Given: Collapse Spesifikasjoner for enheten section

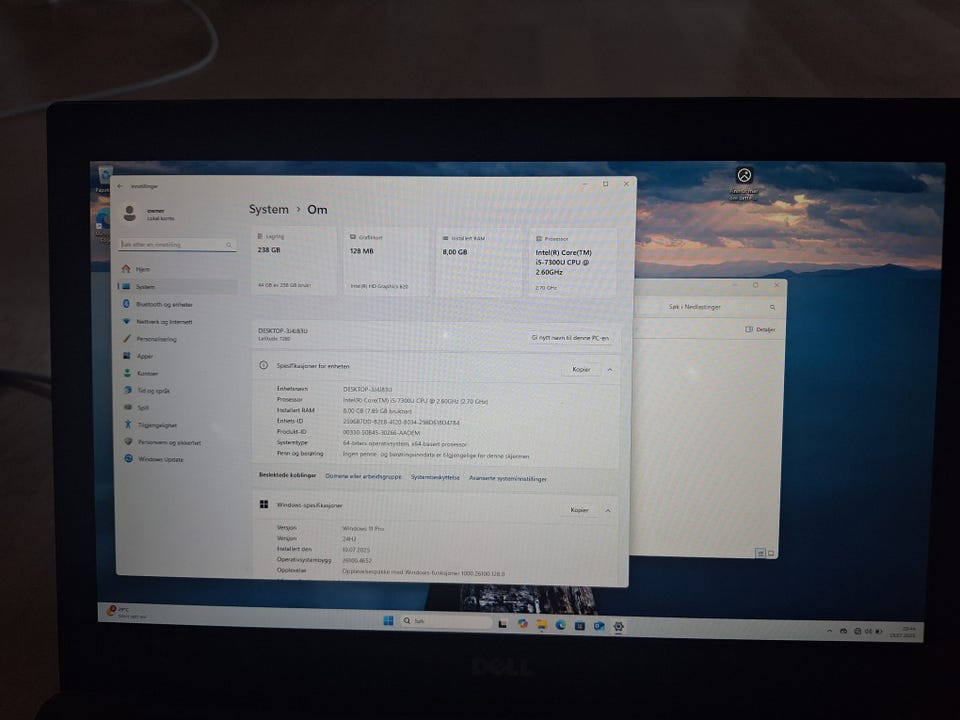Looking at the screenshot, I should pos(610,370).
